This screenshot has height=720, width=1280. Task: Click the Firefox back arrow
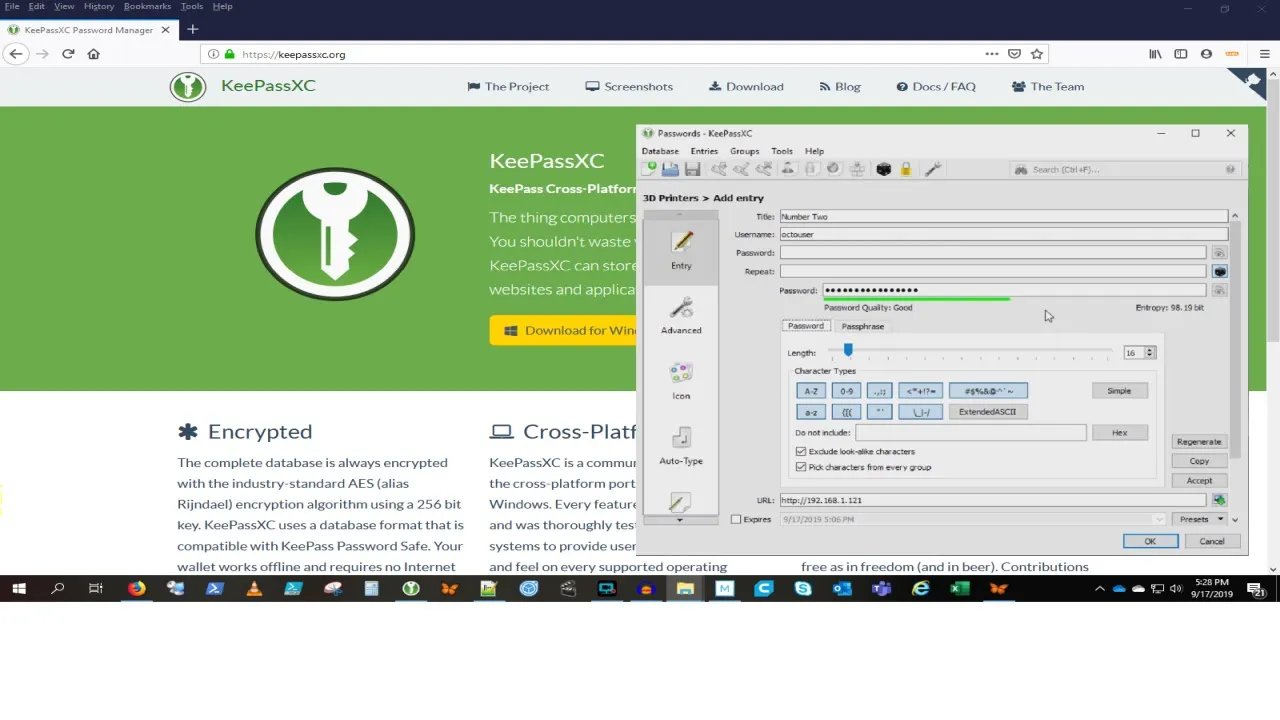(x=16, y=54)
